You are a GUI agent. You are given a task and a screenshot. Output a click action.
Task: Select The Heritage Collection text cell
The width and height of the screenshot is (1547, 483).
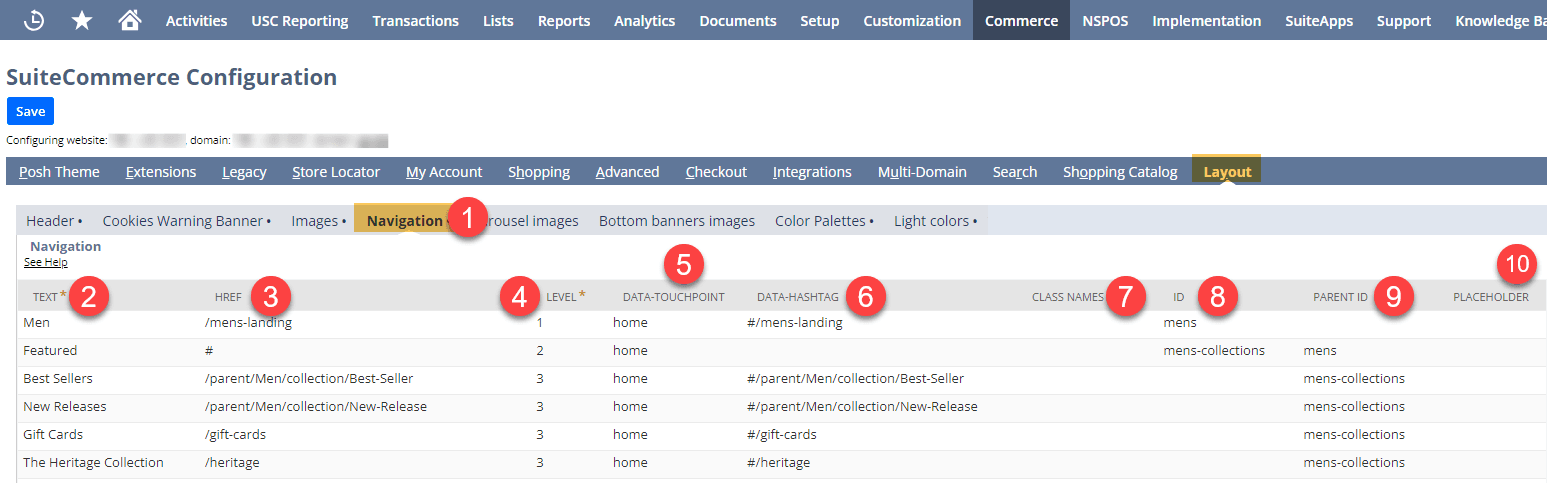pyautogui.click(x=93, y=463)
